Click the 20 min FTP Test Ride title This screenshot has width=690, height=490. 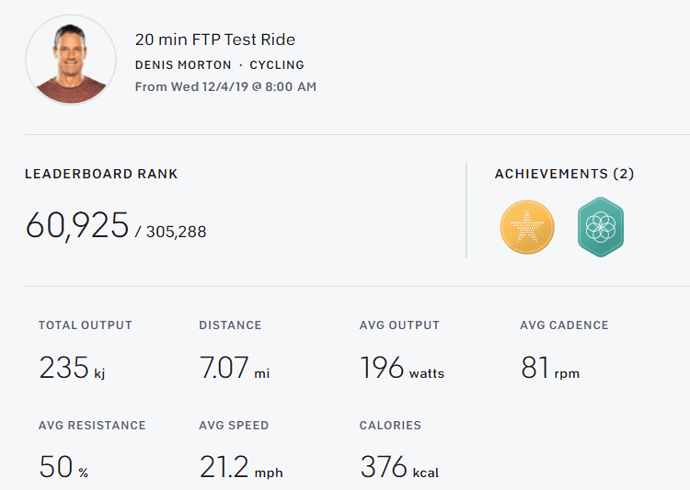(x=215, y=40)
